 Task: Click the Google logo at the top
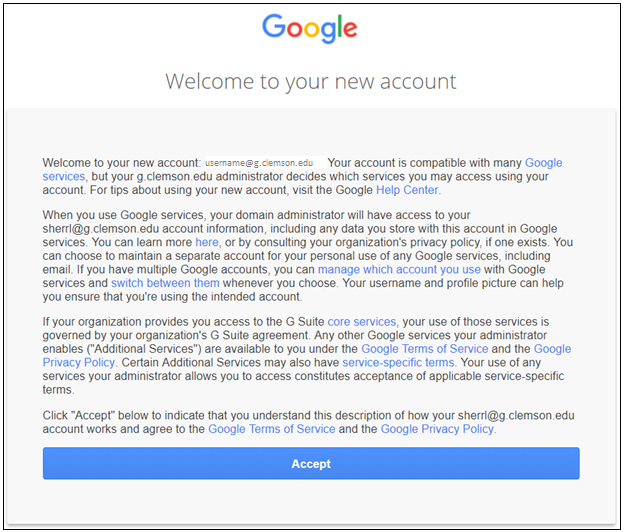310,28
